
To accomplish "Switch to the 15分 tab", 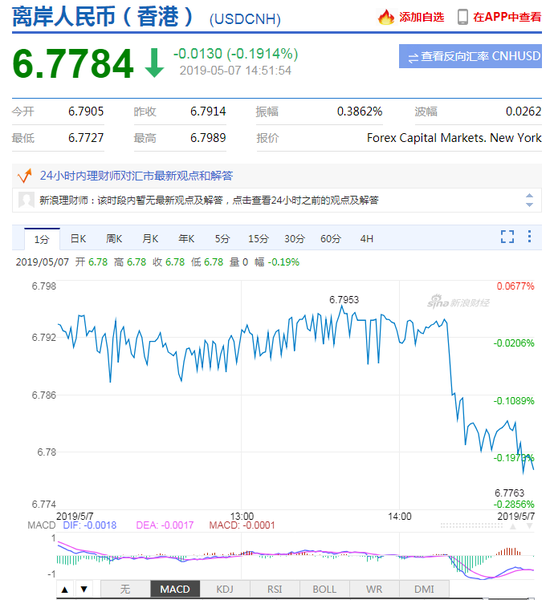I will click(x=258, y=239).
